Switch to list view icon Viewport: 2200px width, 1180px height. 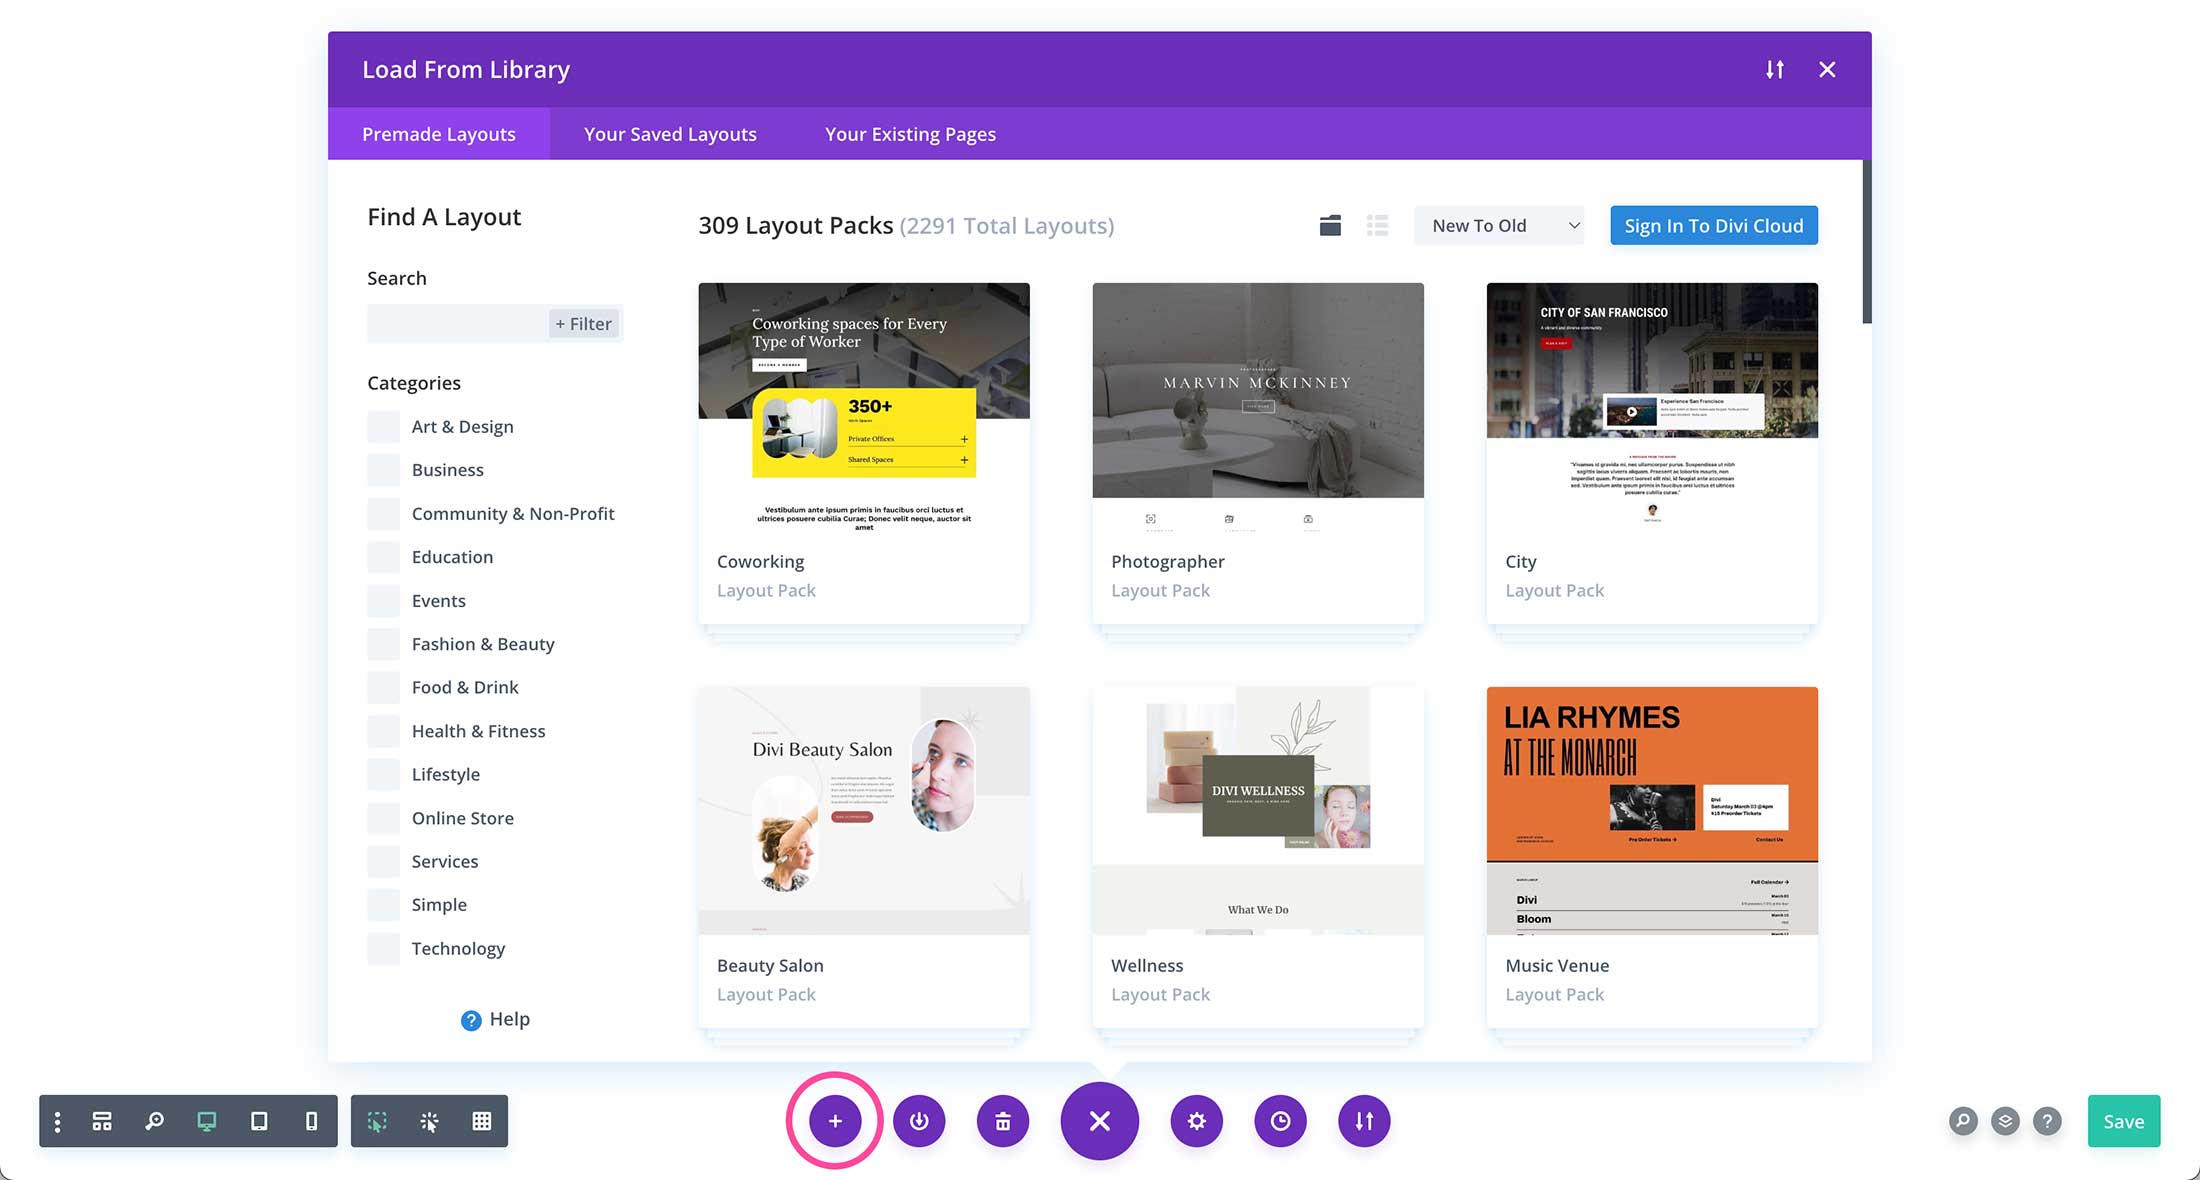1377,226
